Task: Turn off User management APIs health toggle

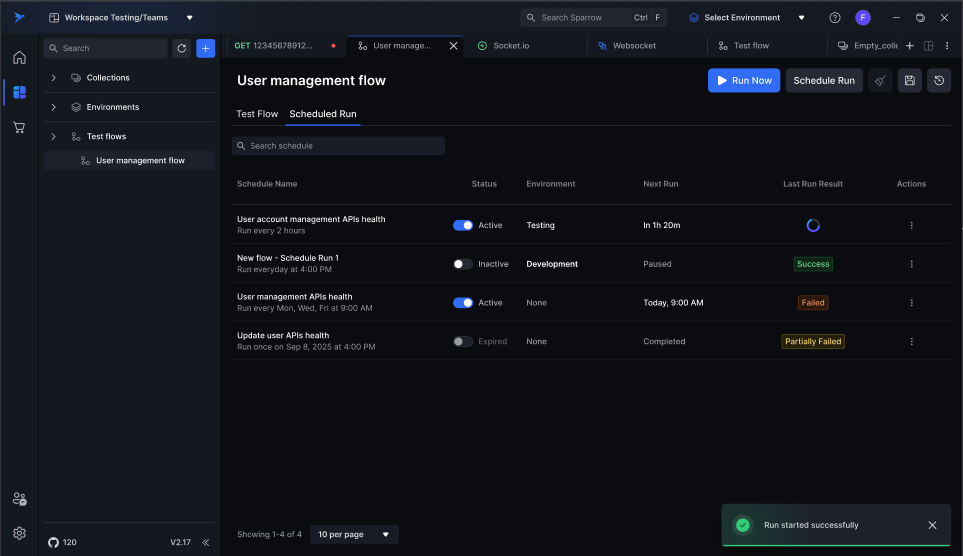Action: tap(463, 303)
